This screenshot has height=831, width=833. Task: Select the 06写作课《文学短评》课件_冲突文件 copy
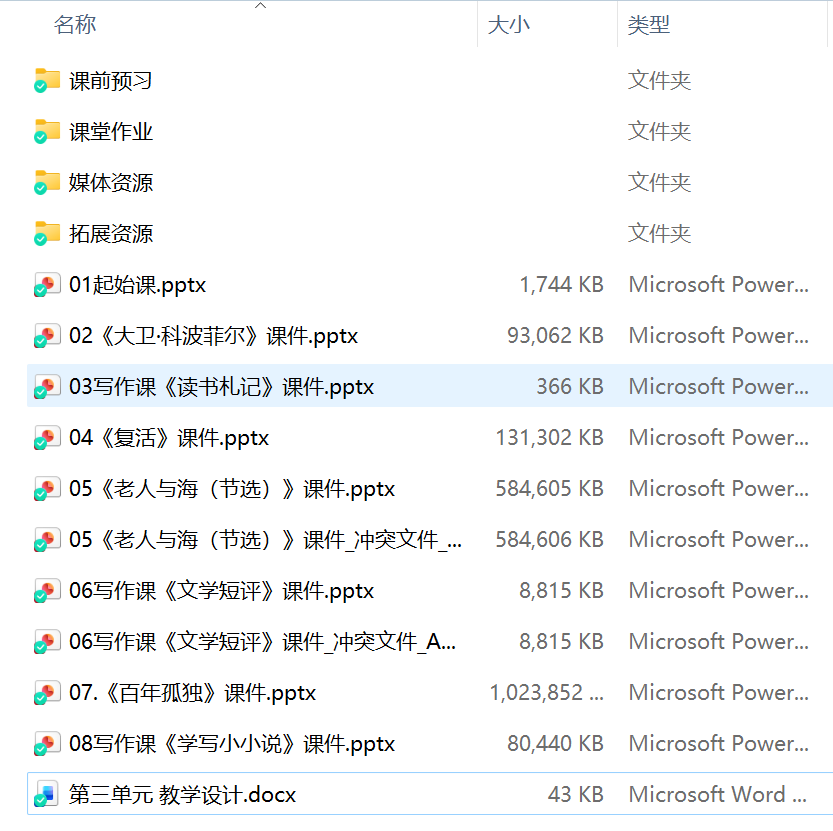262,642
